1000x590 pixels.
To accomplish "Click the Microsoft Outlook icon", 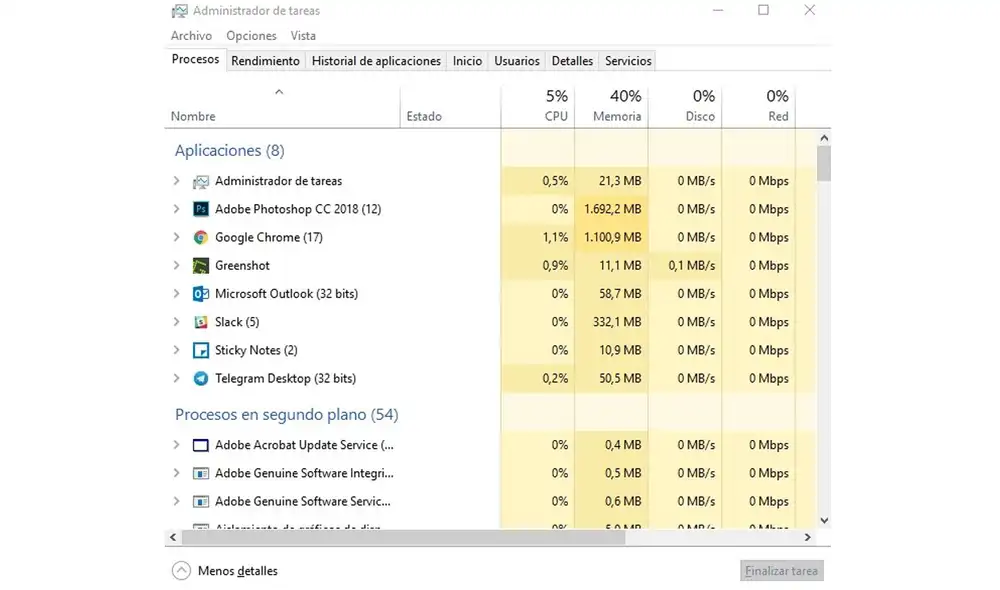I will pyautogui.click(x=201, y=294).
